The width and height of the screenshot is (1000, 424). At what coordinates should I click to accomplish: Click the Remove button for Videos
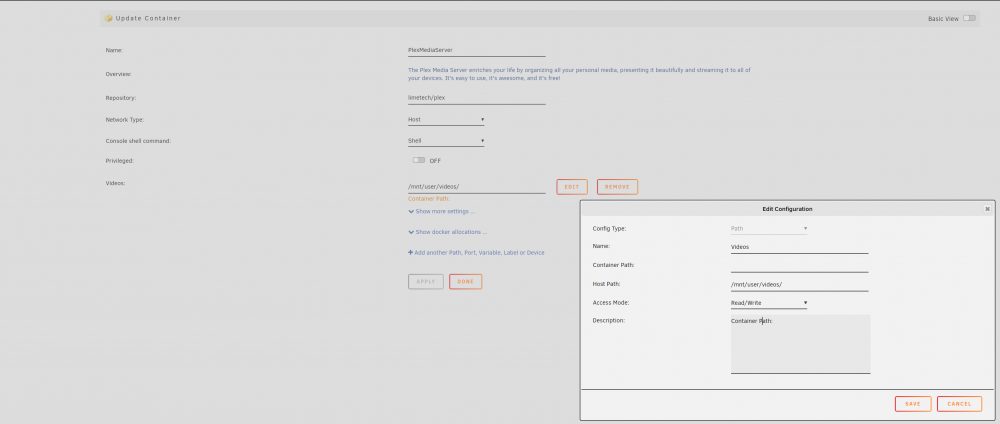[x=617, y=187]
